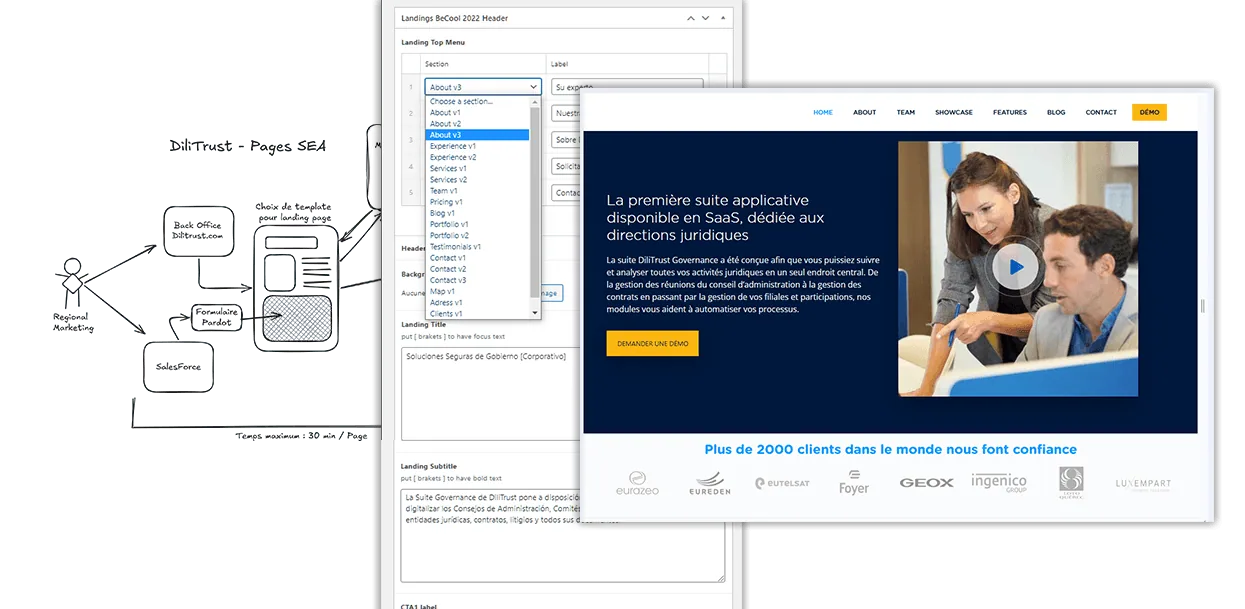Play the video on the hero image
The height and width of the screenshot is (609, 1245).
1017,267
